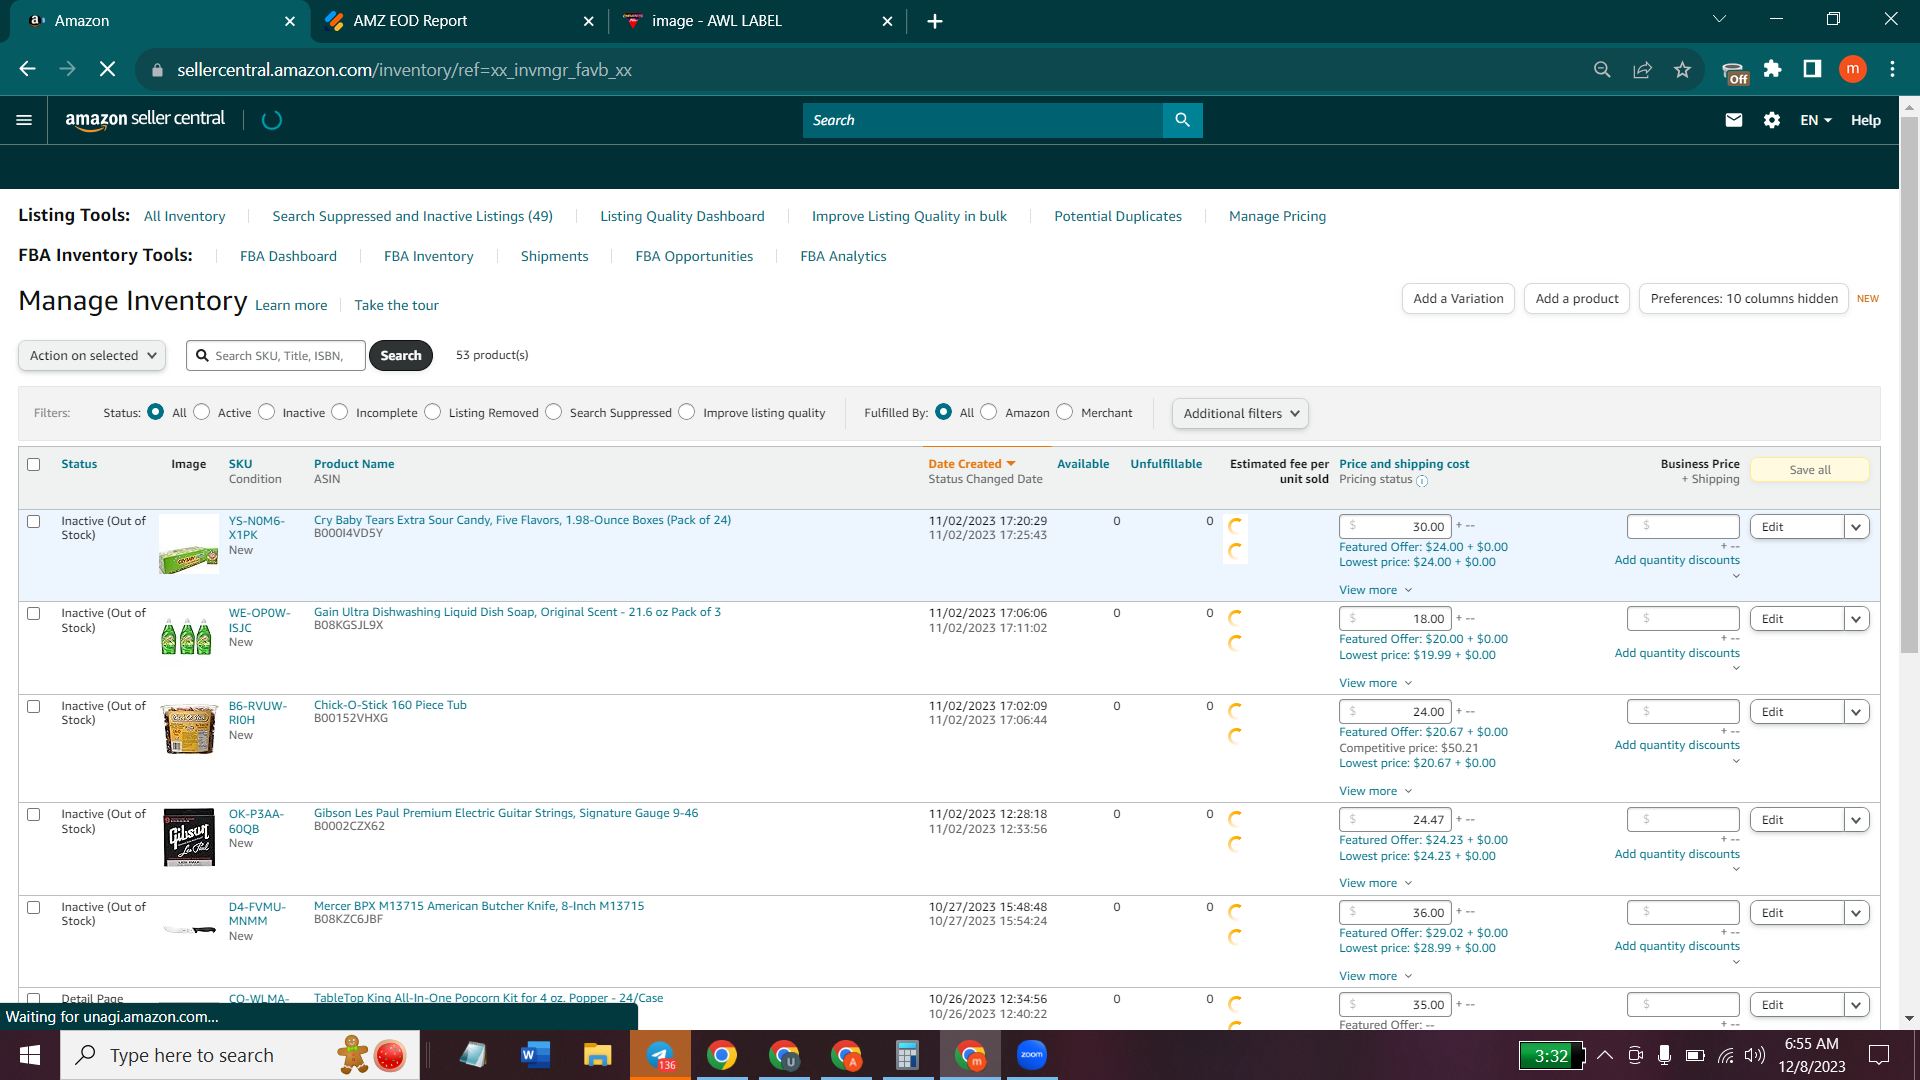Open Gain Ultra Dishwashing Liquid product link
The height and width of the screenshot is (1080, 1920).
(517, 612)
